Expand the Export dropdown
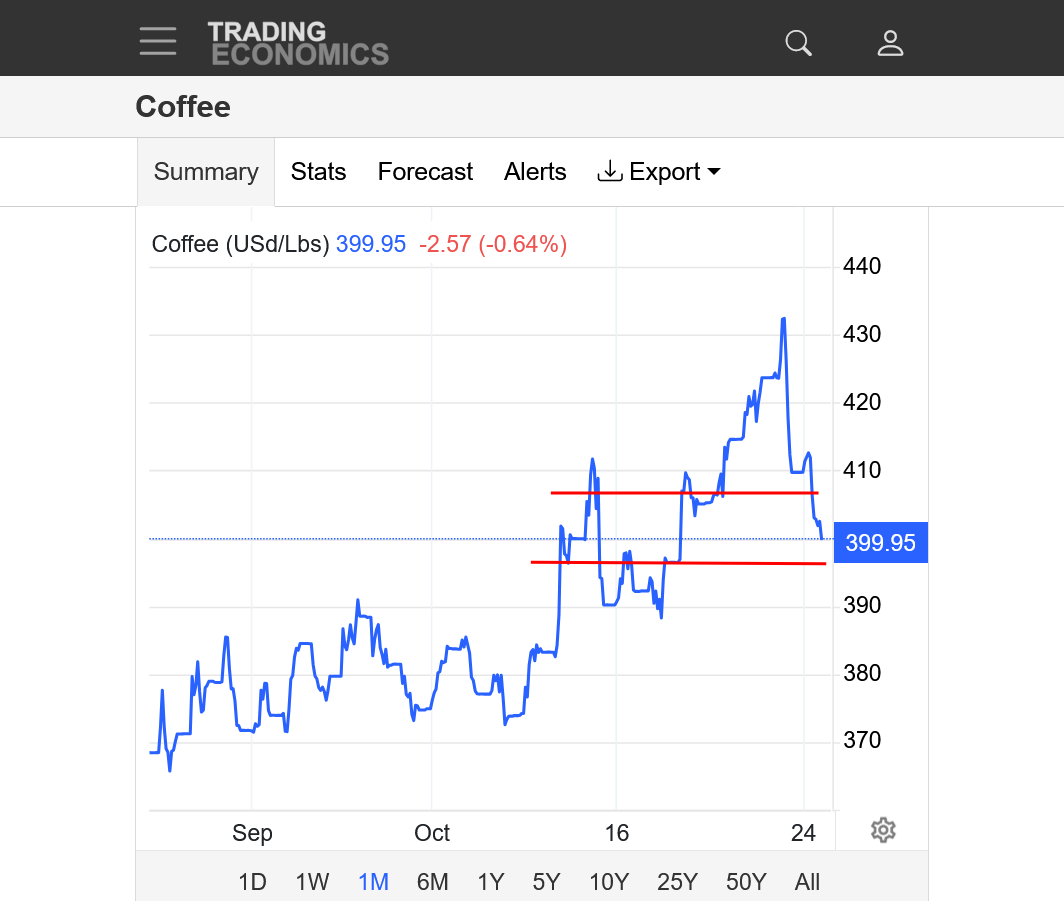The height and width of the screenshot is (901, 1064). pyautogui.click(x=659, y=172)
